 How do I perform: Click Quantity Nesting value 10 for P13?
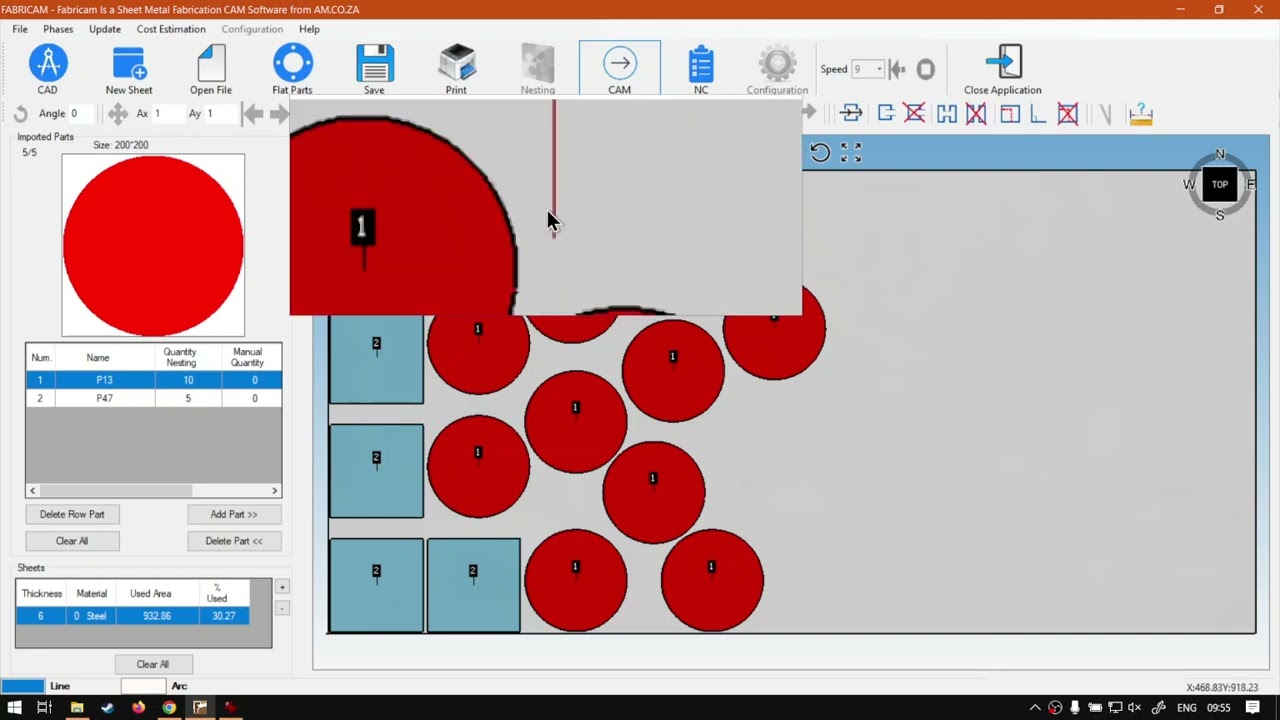[x=188, y=380]
